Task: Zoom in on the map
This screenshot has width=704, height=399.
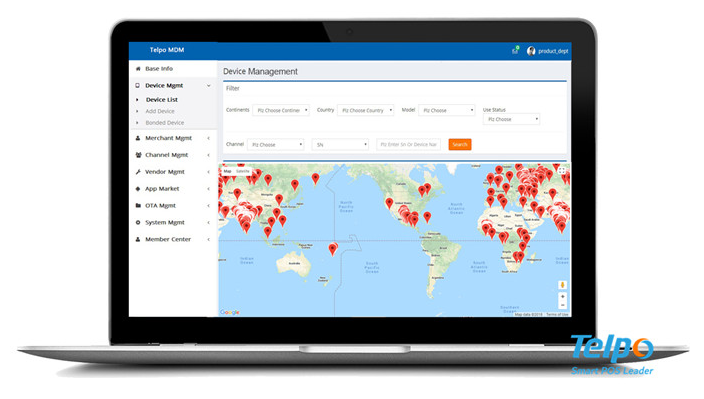Action: 563,297
